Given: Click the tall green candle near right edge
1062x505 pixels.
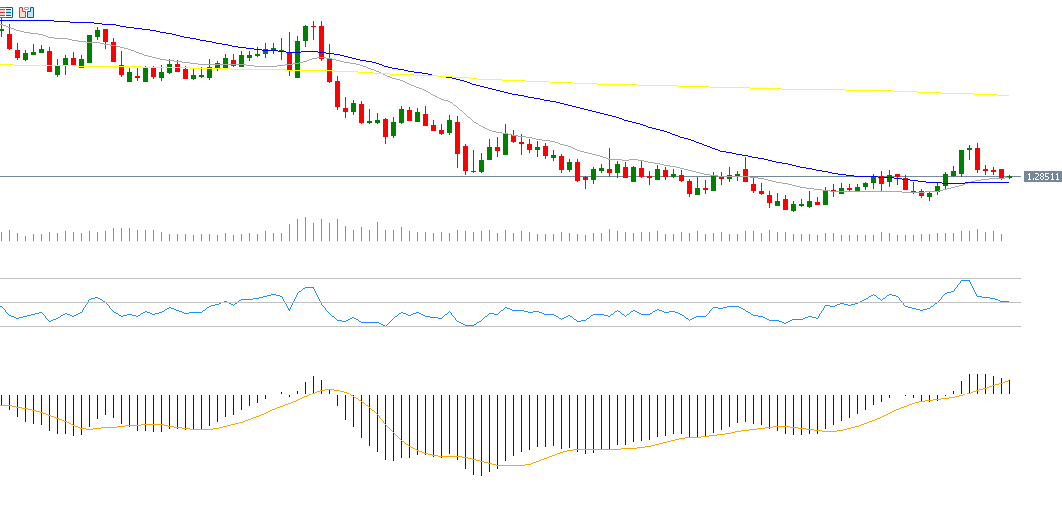Looking at the screenshot, I should coord(961,162).
